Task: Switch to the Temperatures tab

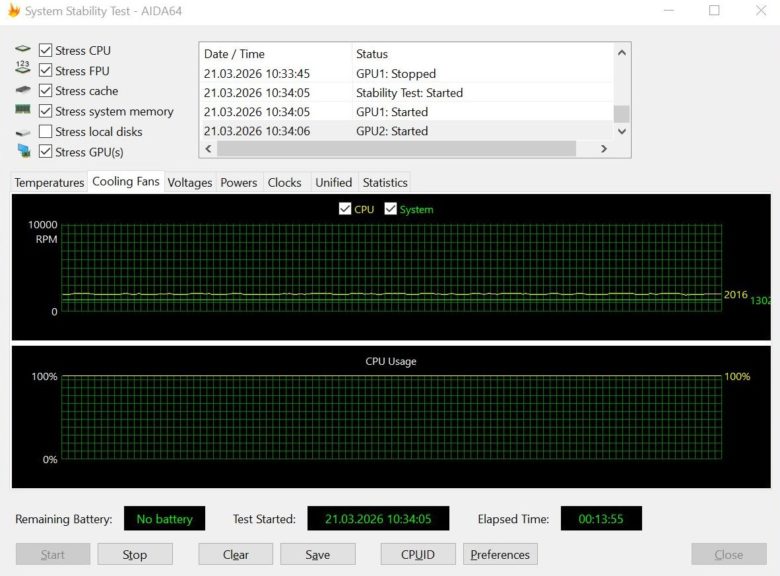Action: pyautogui.click(x=49, y=183)
